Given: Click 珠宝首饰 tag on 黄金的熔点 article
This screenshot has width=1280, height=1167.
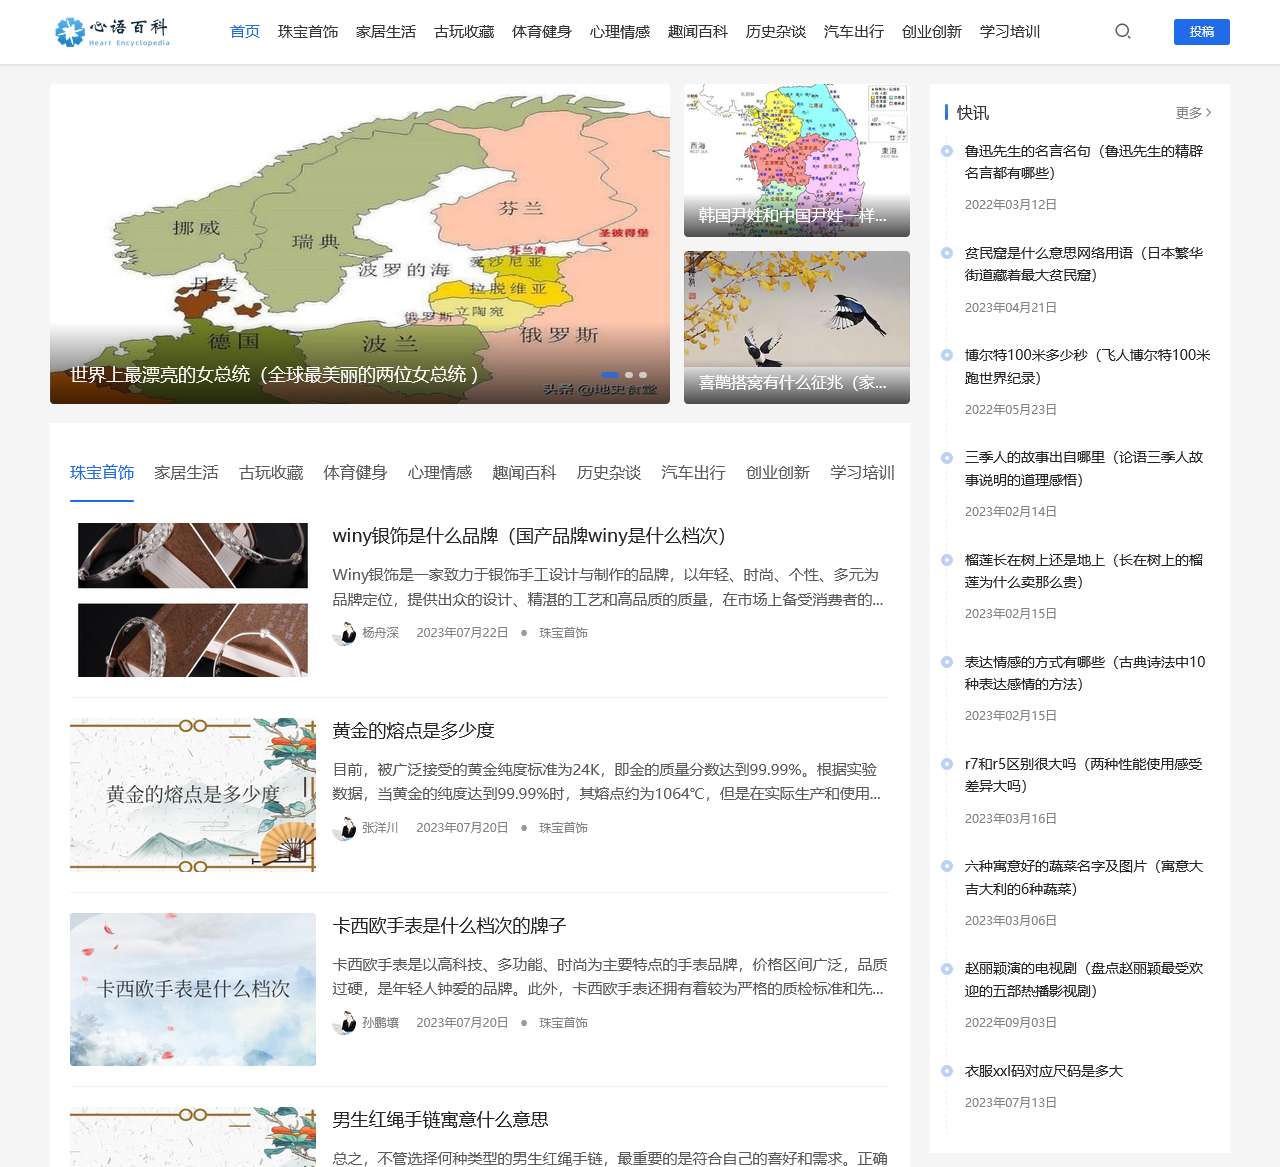Looking at the screenshot, I should 563,828.
